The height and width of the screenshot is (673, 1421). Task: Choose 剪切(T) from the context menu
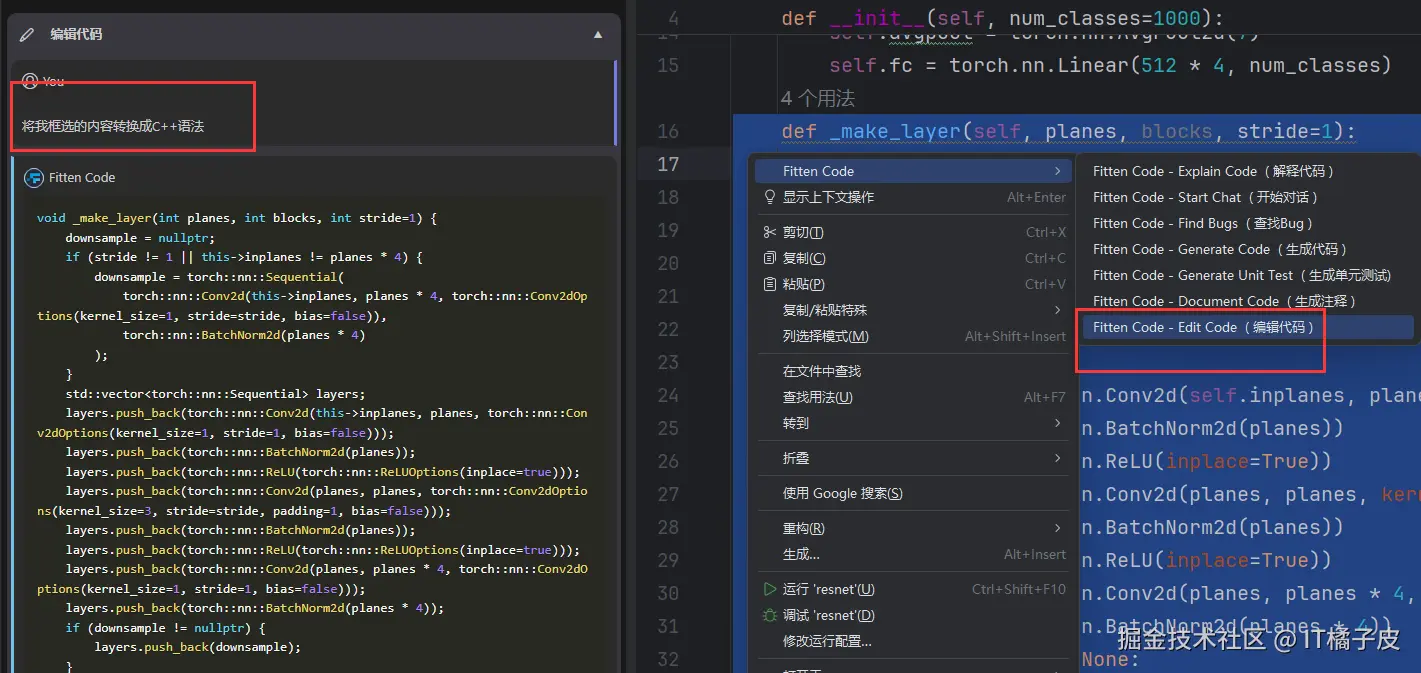click(x=913, y=232)
